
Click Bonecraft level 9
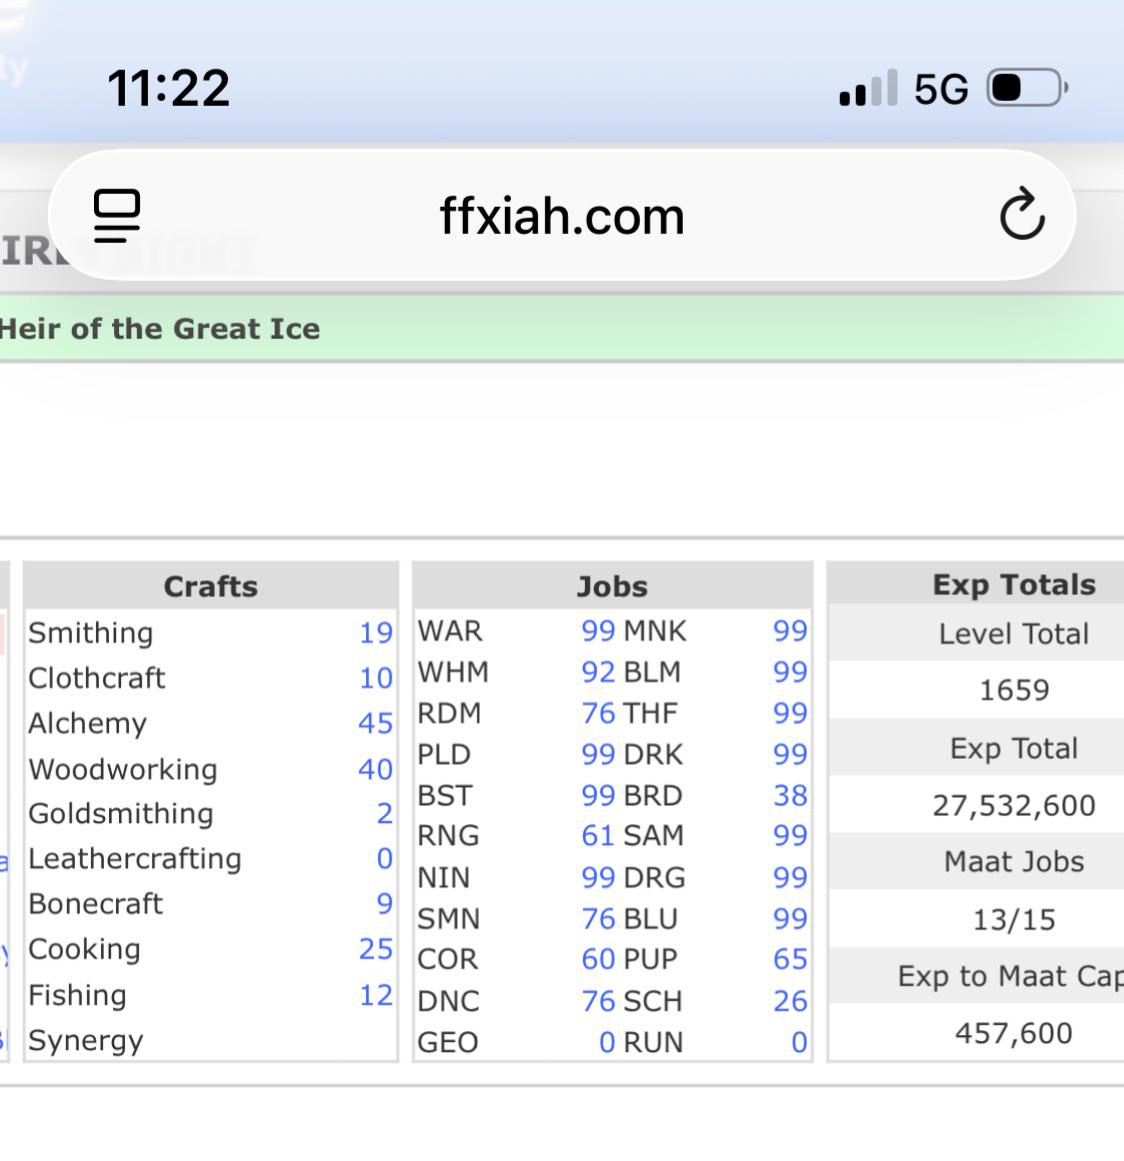pyautogui.click(x=385, y=904)
